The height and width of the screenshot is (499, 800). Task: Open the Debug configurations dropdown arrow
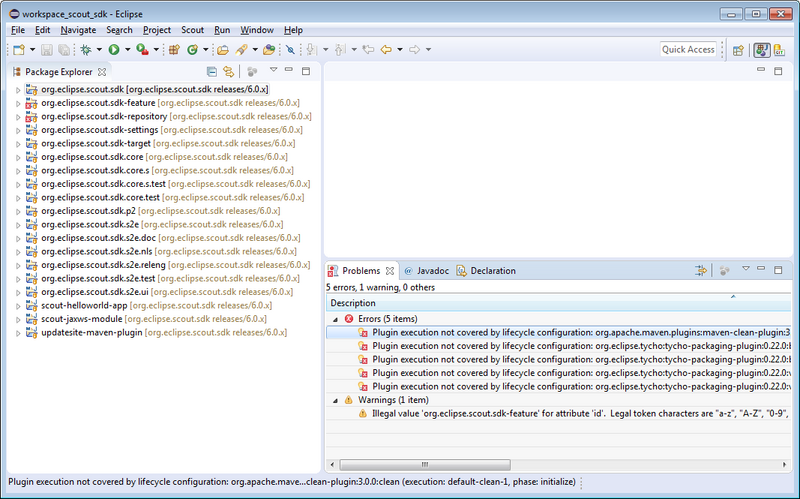point(99,49)
